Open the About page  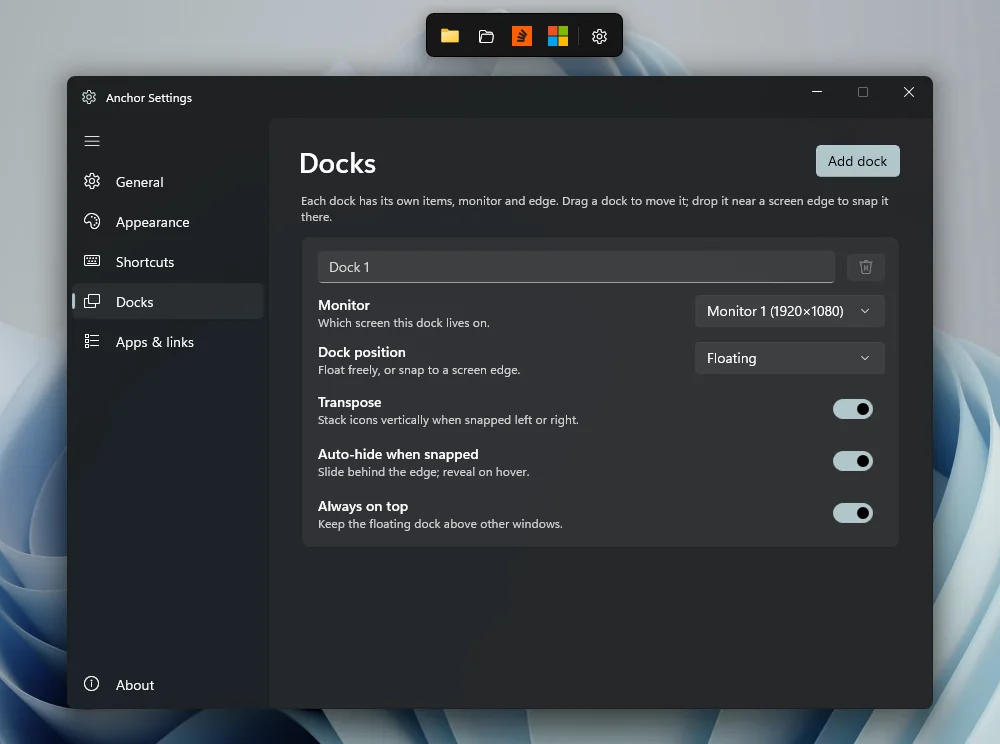[x=168, y=685]
